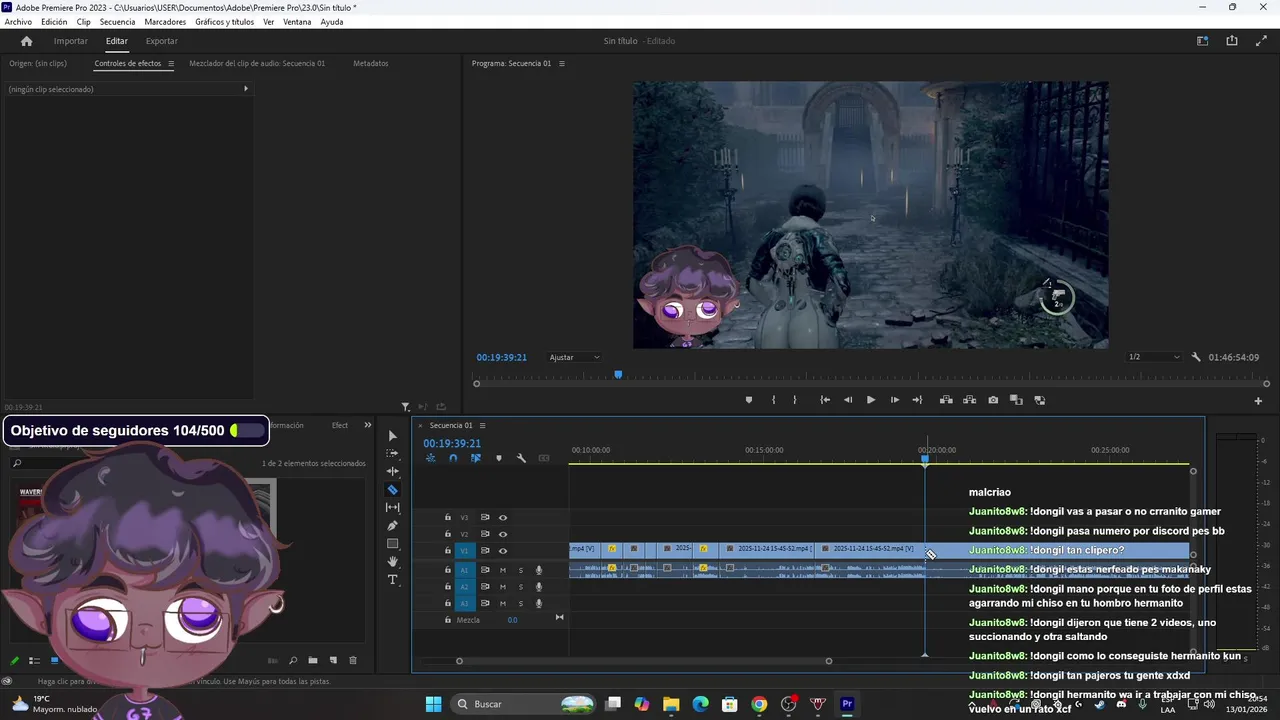This screenshot has height=720, width=1280.
Task: Select the Hand tool
Action: [x=392, y=562]
